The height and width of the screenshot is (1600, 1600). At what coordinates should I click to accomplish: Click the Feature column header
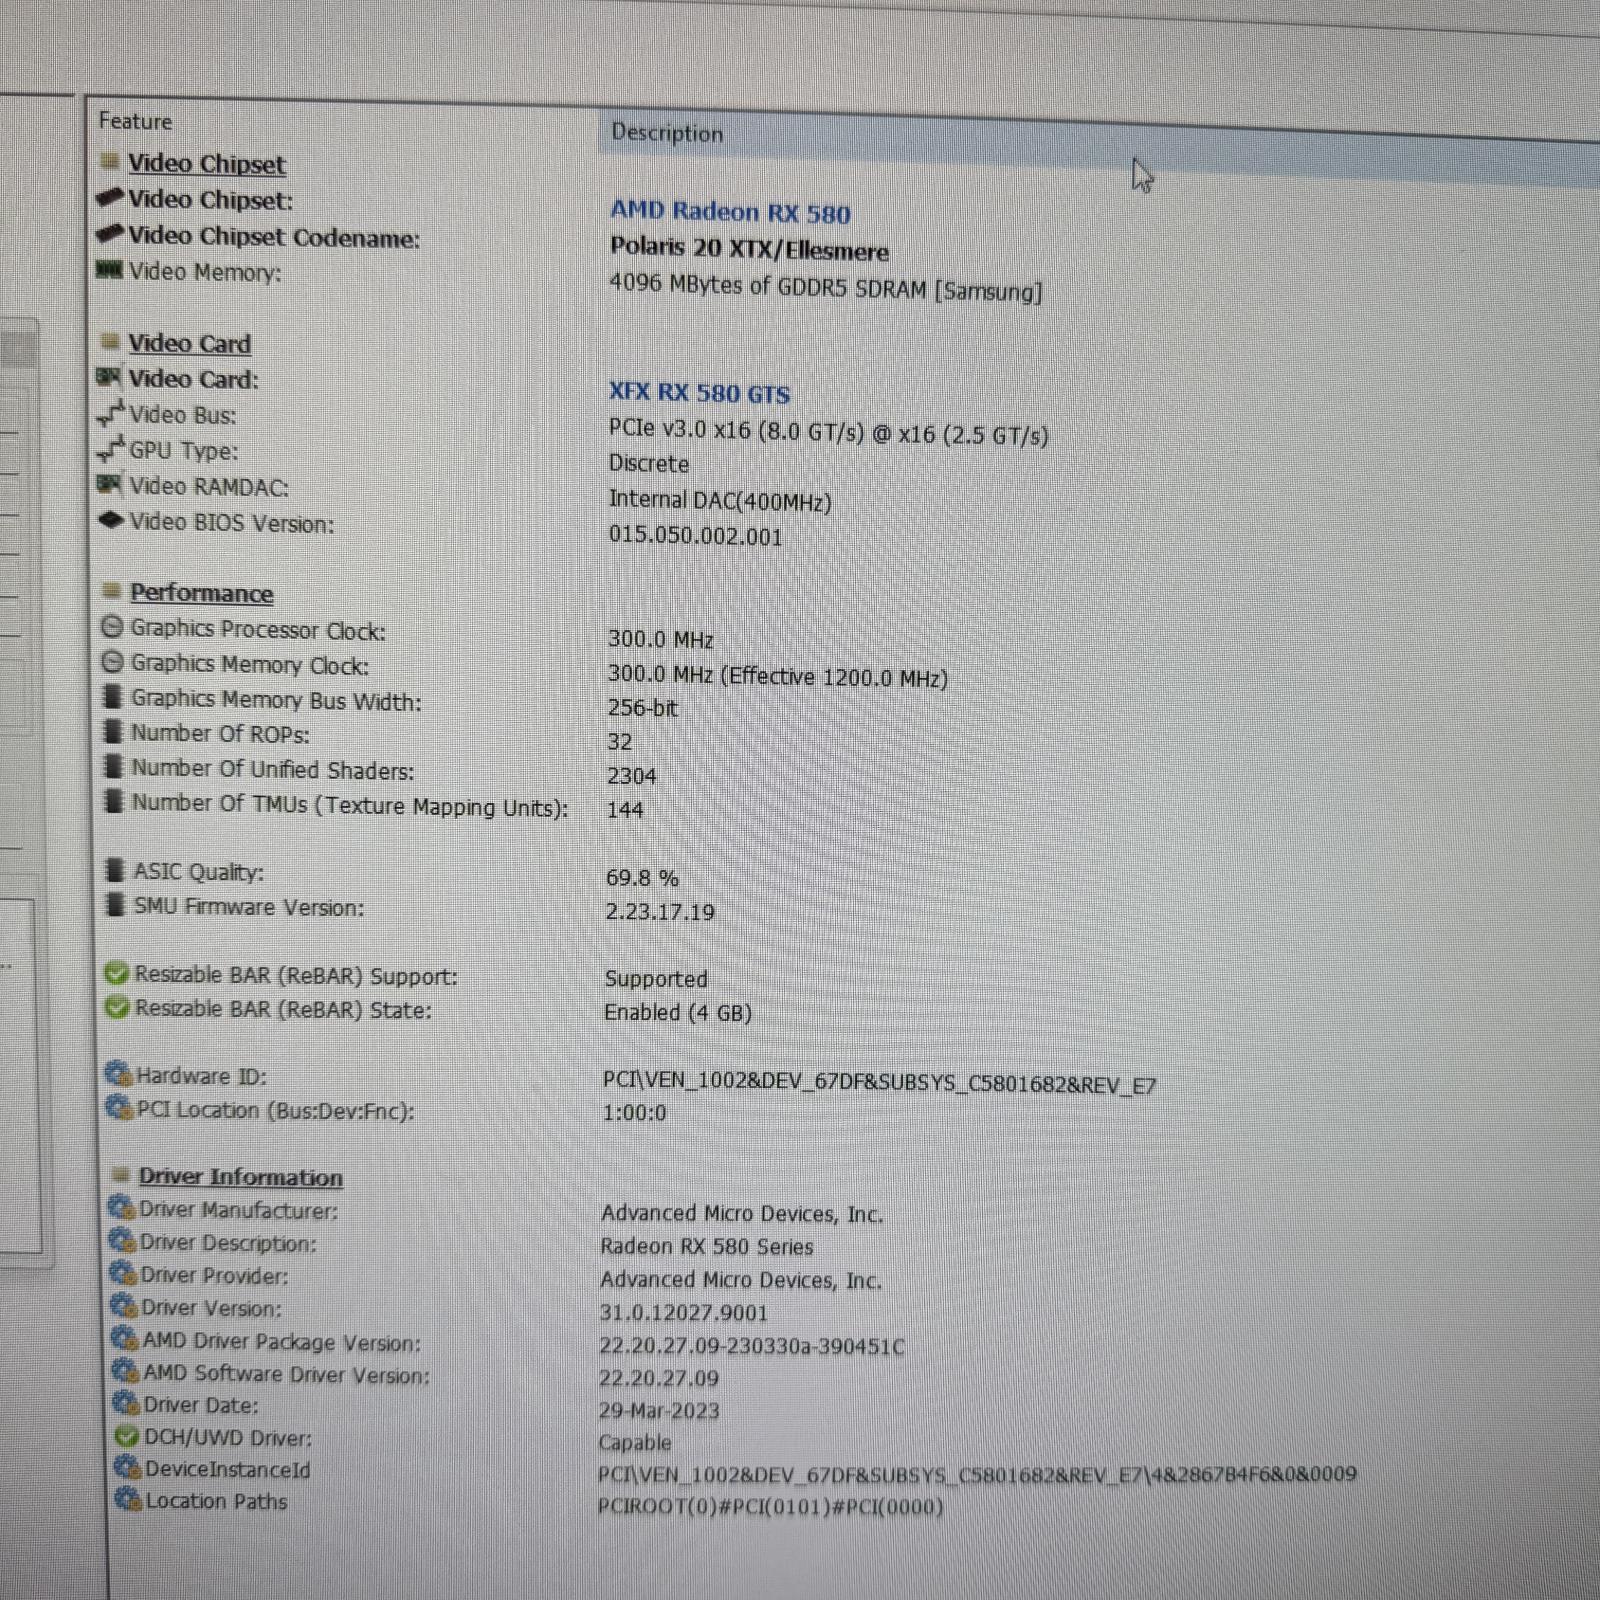coord(136,121)
